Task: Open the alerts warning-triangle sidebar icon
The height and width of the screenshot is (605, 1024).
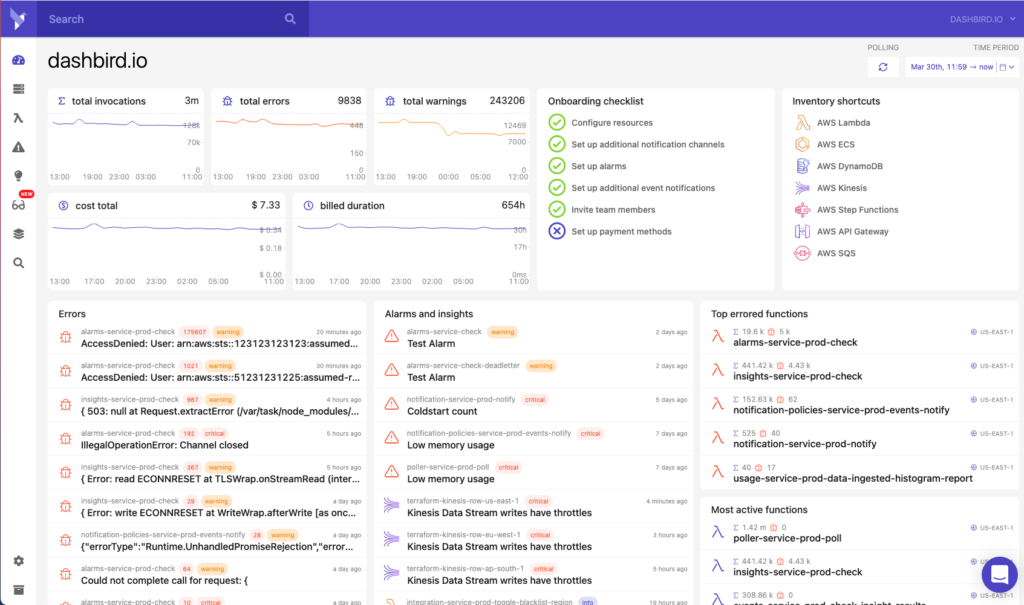Action: 18,146
